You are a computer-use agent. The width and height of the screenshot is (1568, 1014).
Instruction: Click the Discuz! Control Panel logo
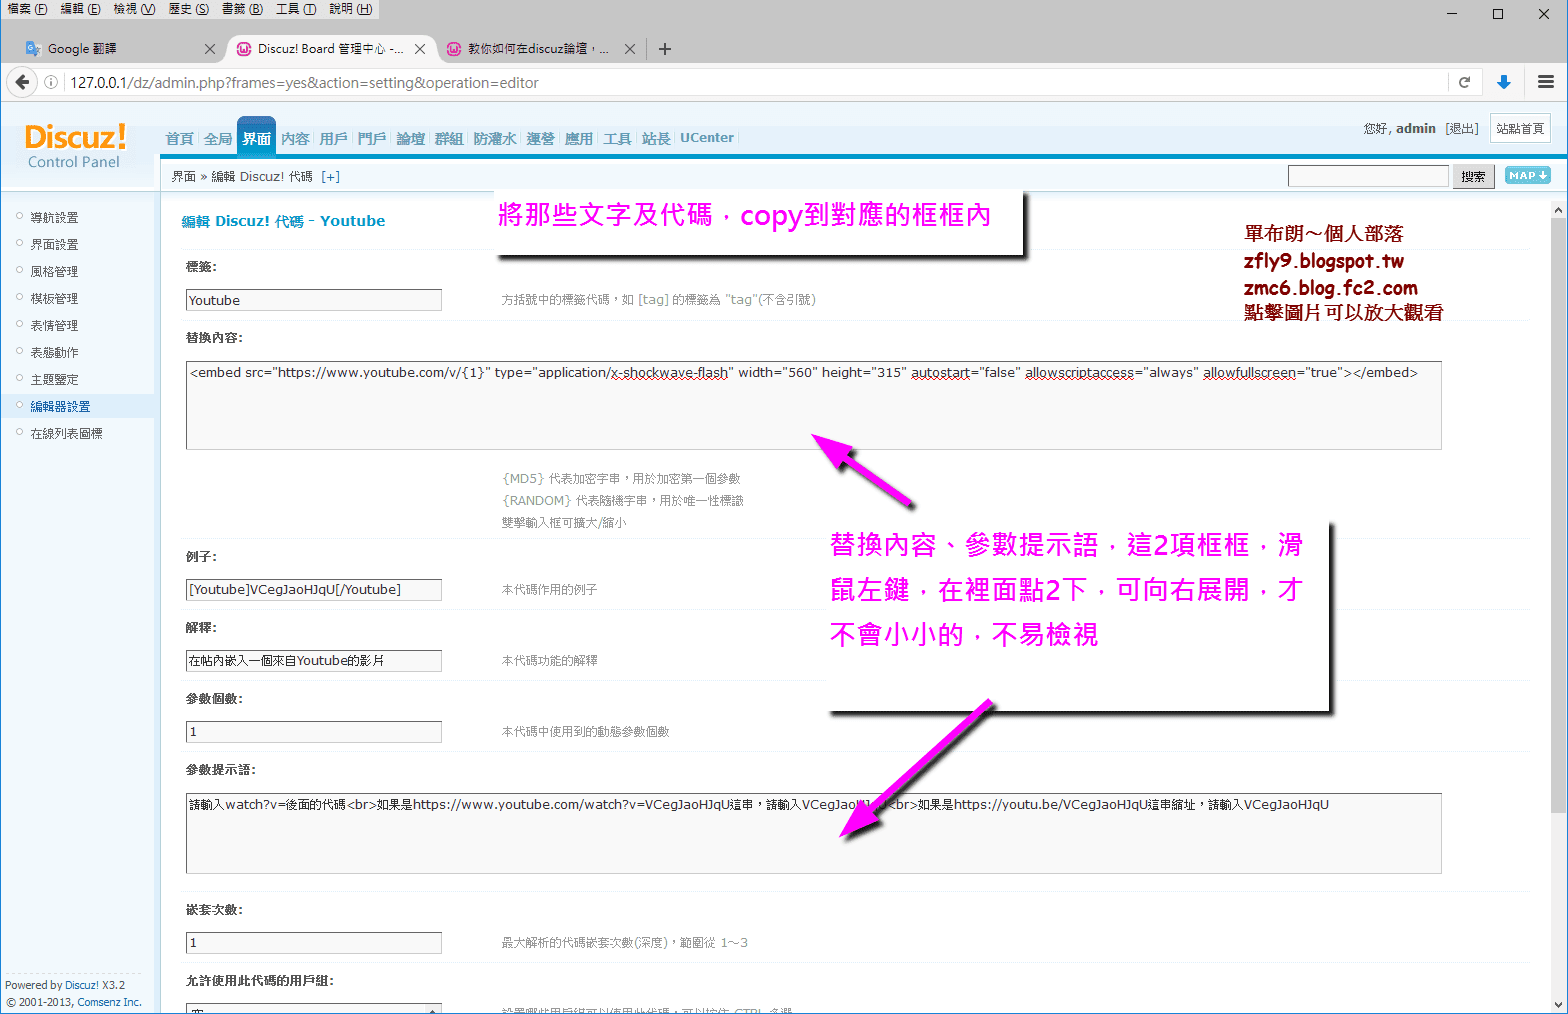(x=75, y=145)
